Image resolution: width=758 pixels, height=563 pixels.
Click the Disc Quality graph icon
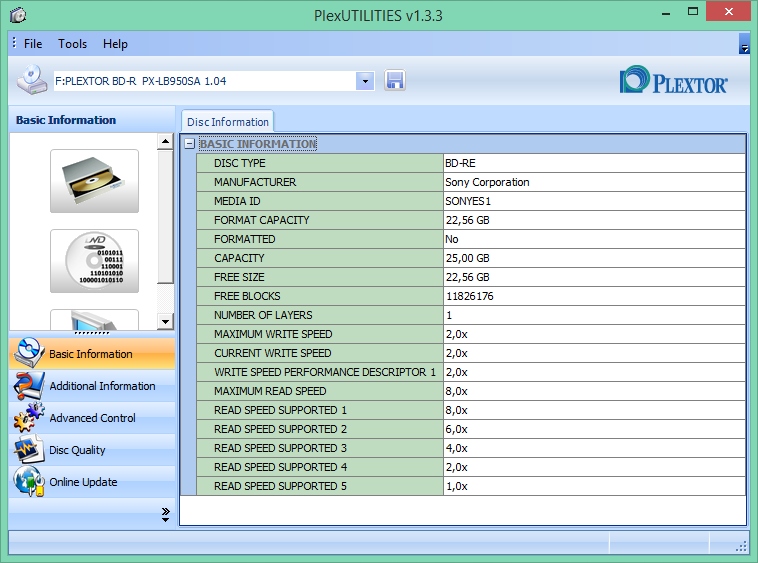coord(29,449)
